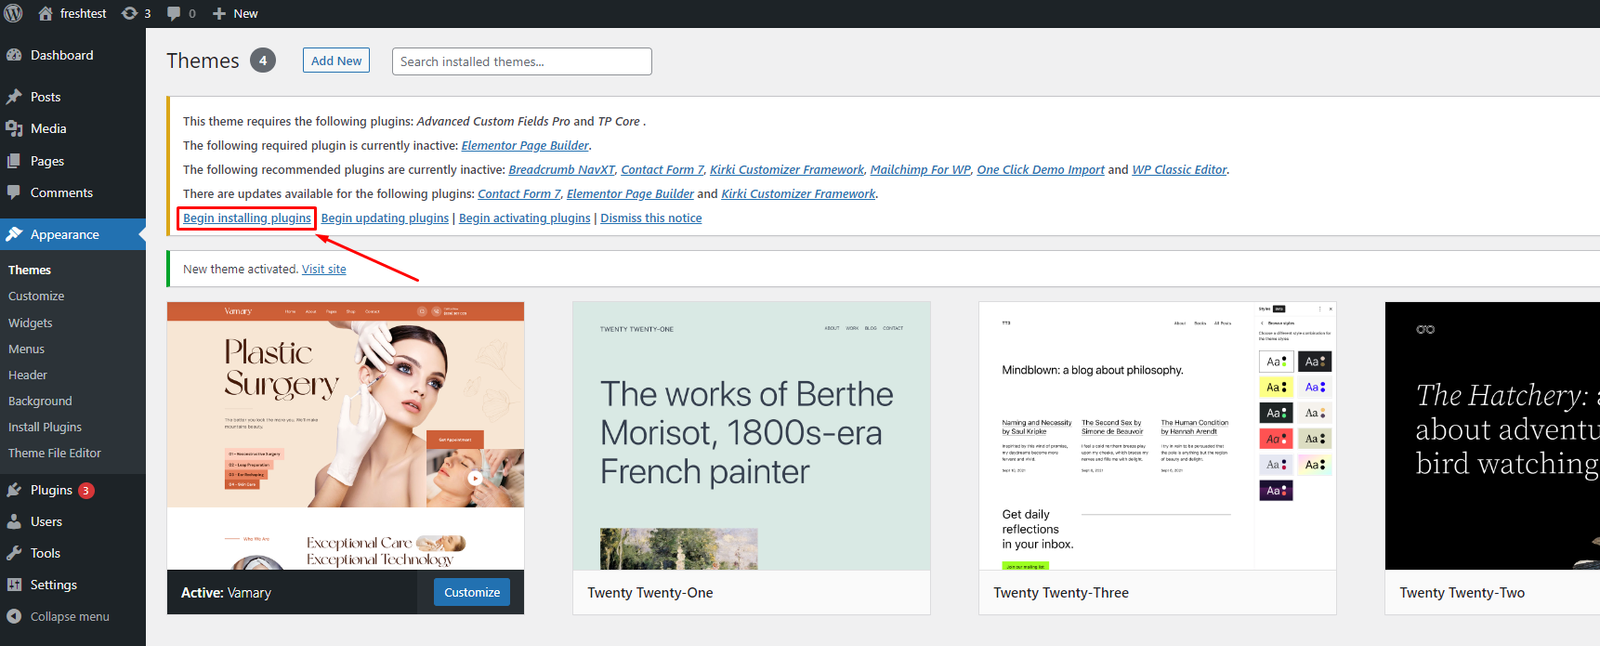
Task: Go to Users in the sidebar
Action: pos(46,521)
